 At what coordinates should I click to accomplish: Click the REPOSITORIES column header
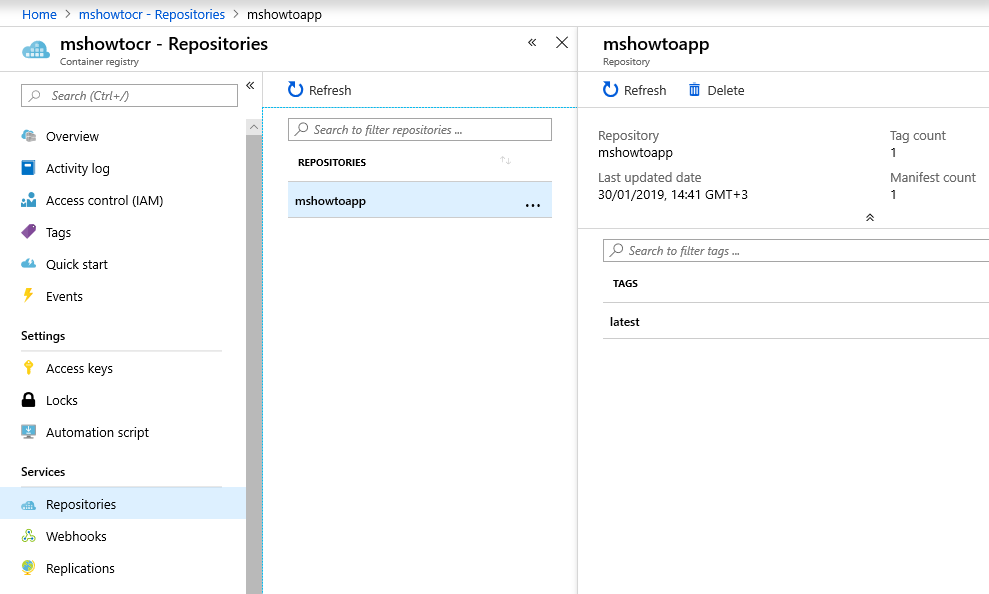[332, 162]
